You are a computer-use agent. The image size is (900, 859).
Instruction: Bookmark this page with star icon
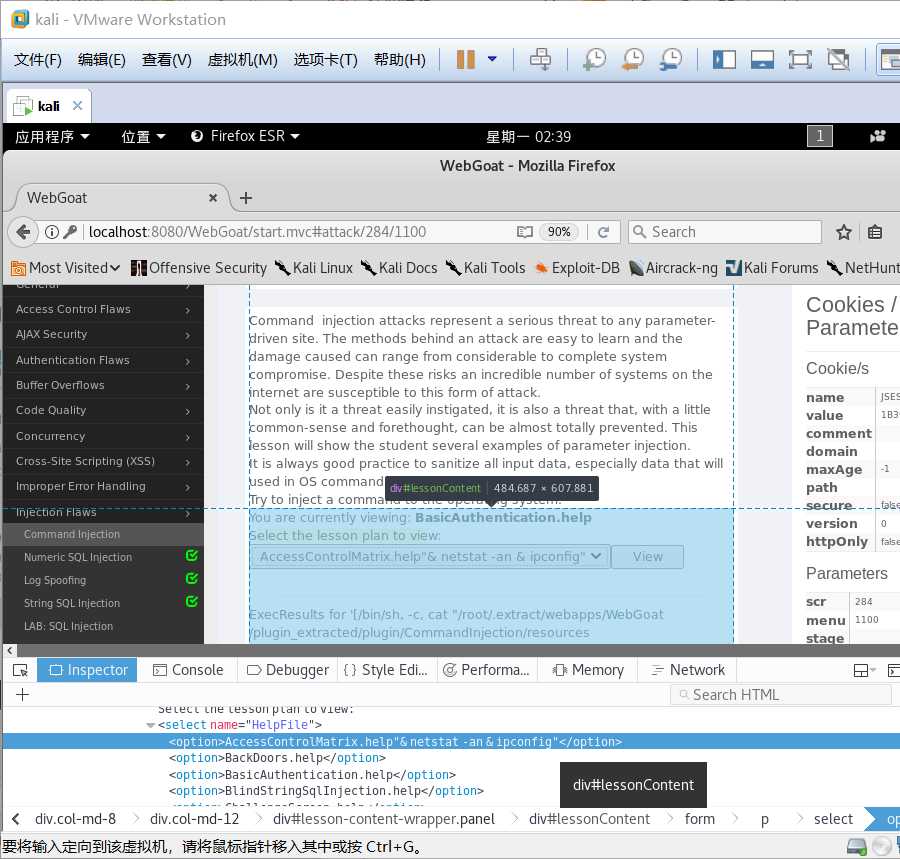click(844, 232)
